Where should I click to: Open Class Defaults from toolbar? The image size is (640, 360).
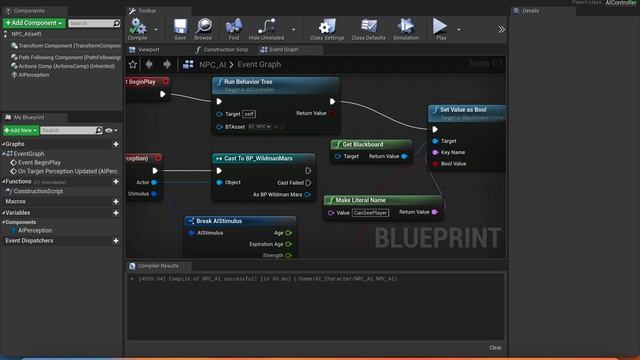pos(369,29)
